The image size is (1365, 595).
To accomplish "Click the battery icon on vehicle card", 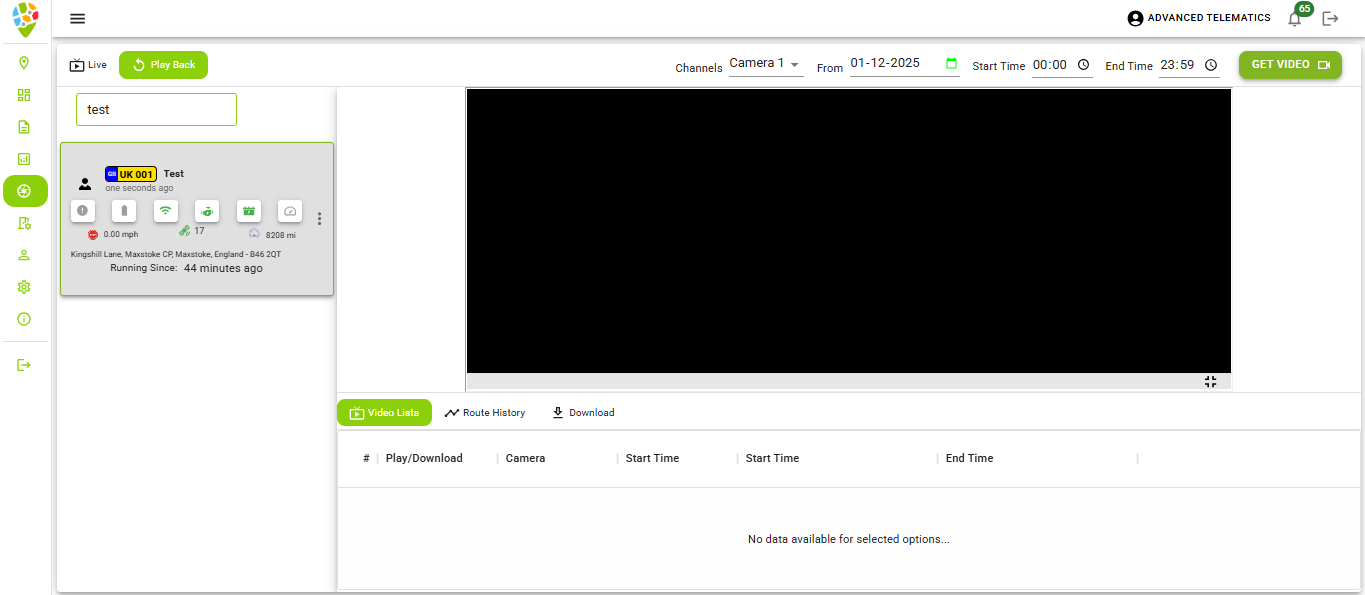I will click(x=124, y=211).
